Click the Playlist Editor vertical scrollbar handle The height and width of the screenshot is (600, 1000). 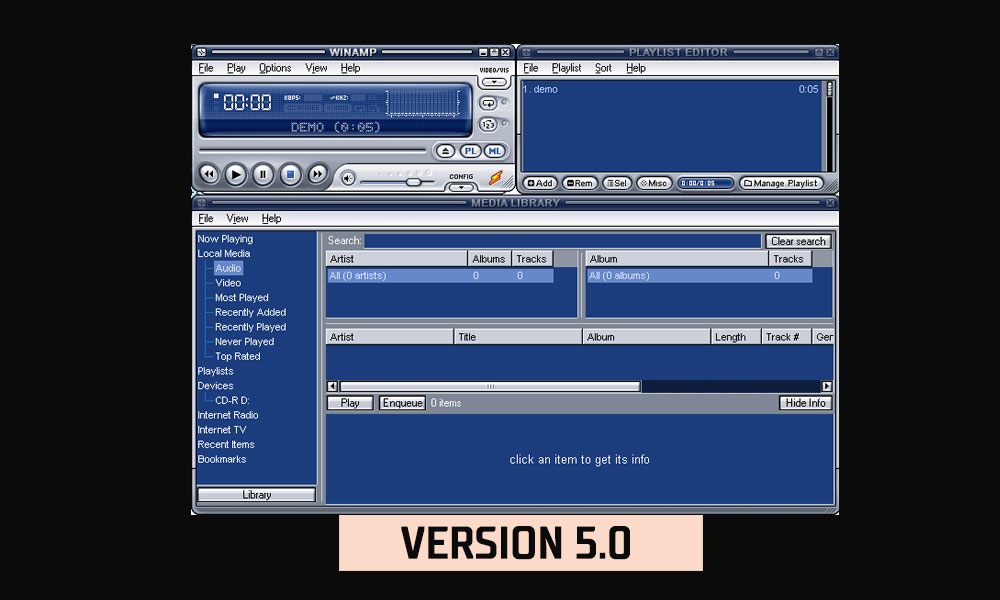pyautogui.click(x=830, y=89)
